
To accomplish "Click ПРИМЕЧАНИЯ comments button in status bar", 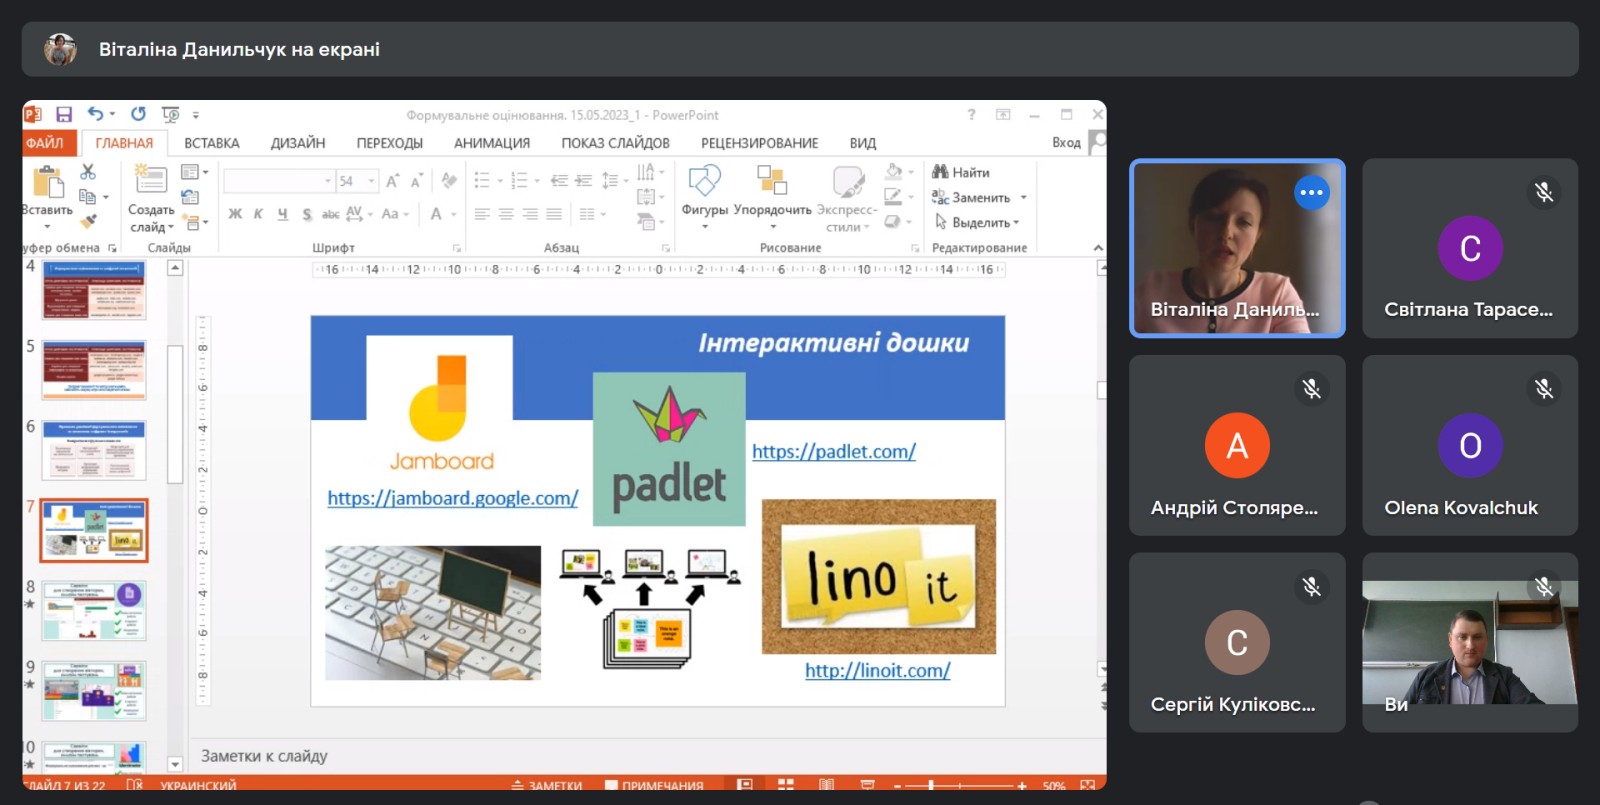I will (654, 785).
